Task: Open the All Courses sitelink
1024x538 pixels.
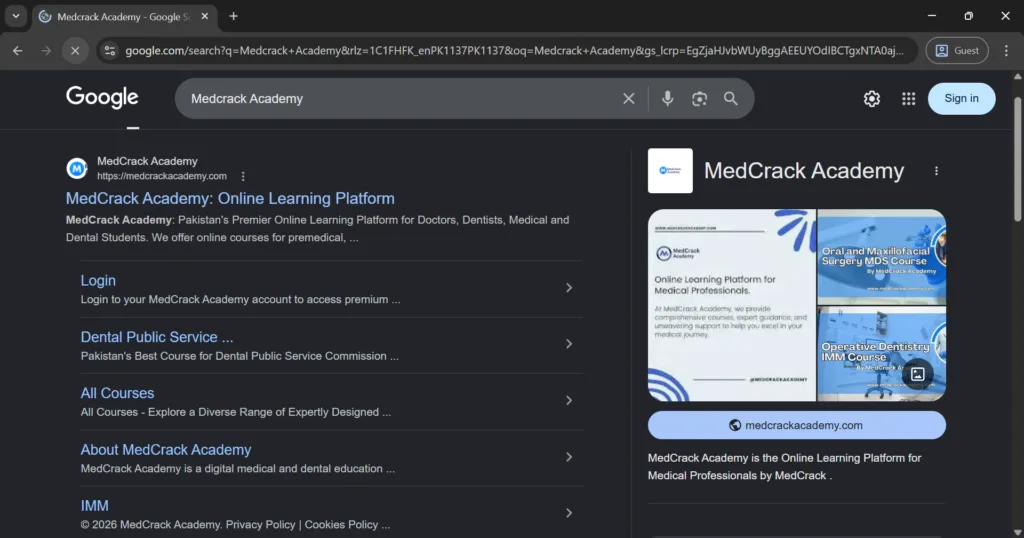Action: (118, 393)
